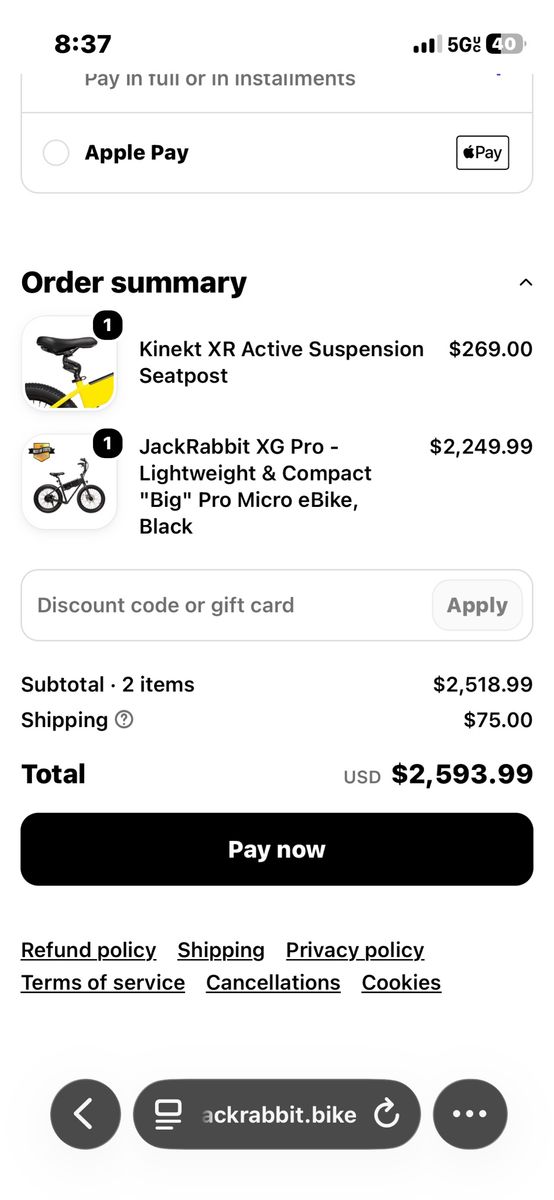View the Privacy policy link
This screenshot has width=554, height=1200.
point(355,950)
